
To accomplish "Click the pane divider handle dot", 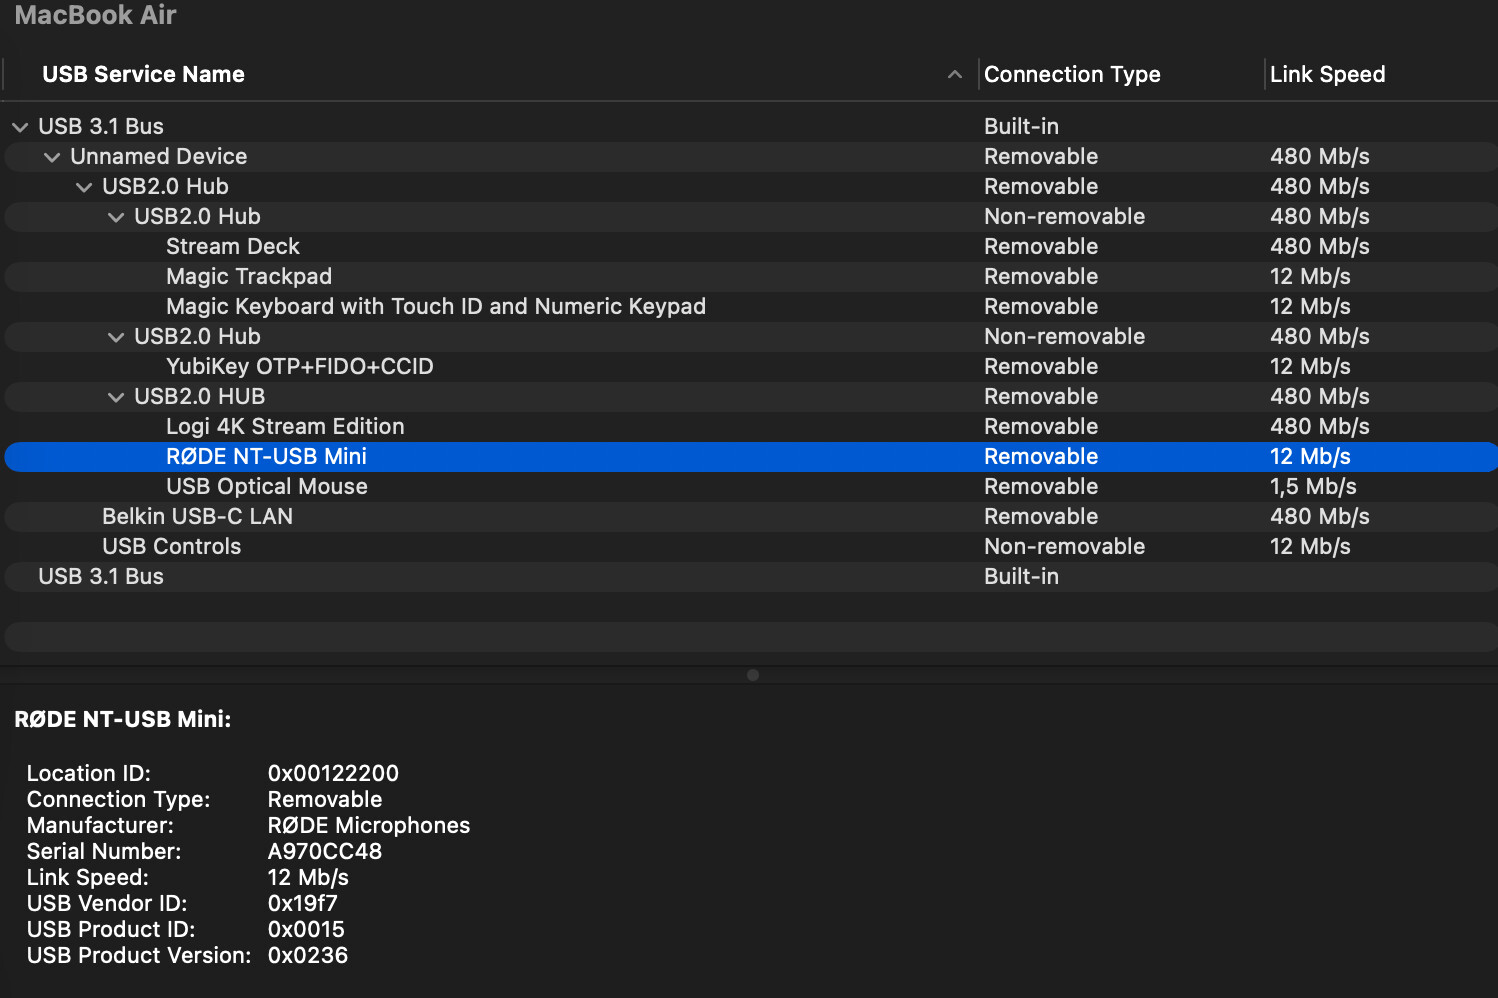I will (x=753, y=675).
